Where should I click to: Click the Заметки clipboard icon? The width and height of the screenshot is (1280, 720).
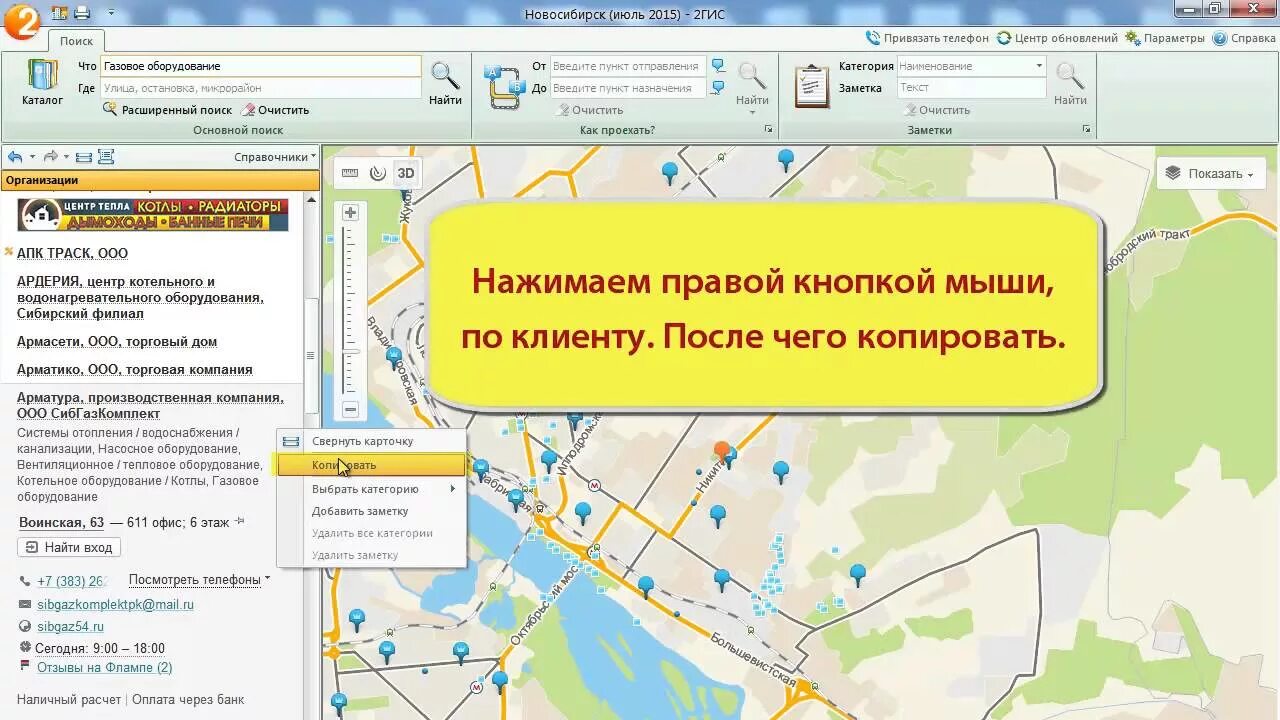pyautogui.click(x=812, y=86)
